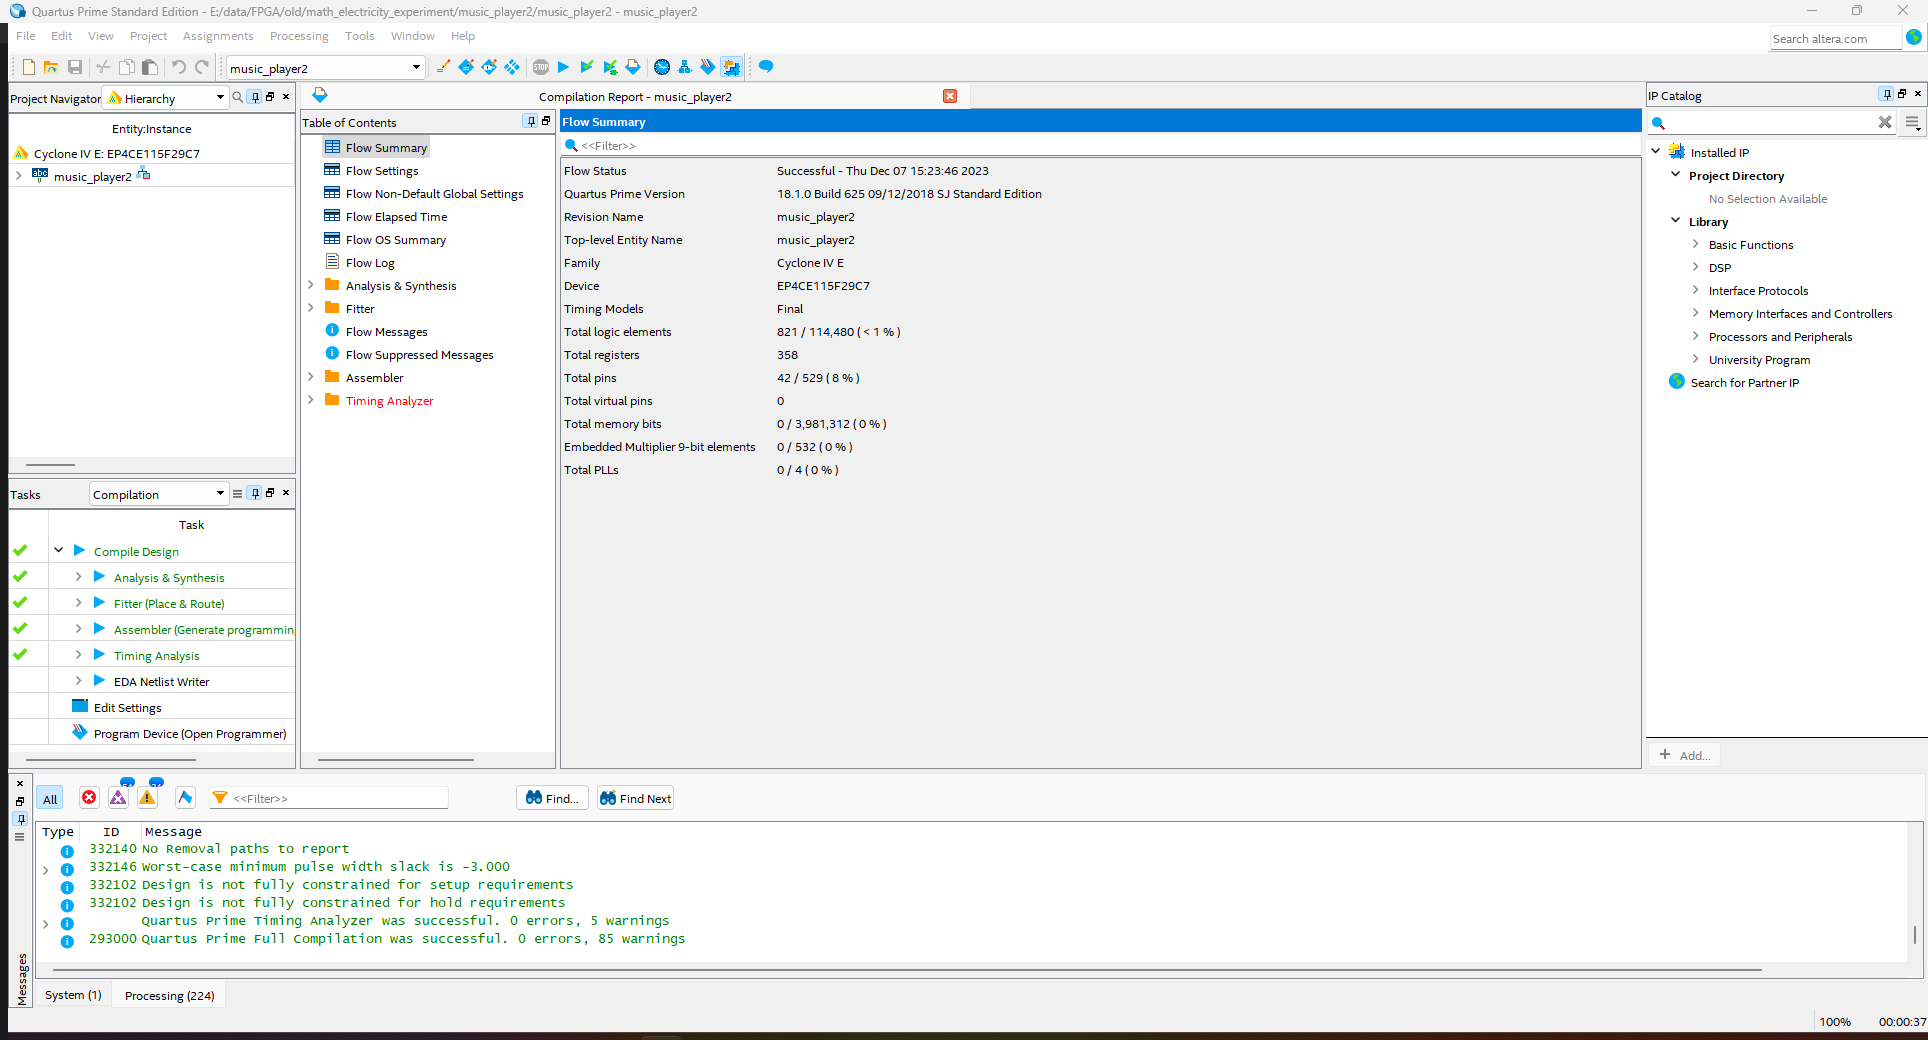
Task: Click the Find... button in messages
Action: point(552,798)
